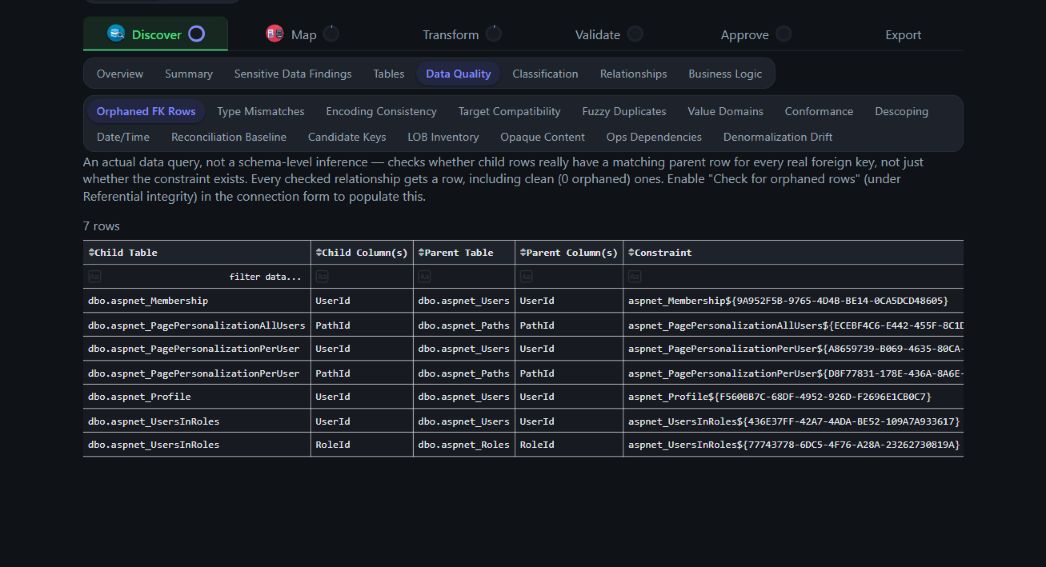Select the Data Quality tab
This screenshot has width=1046, height=567.
[458, 73]
